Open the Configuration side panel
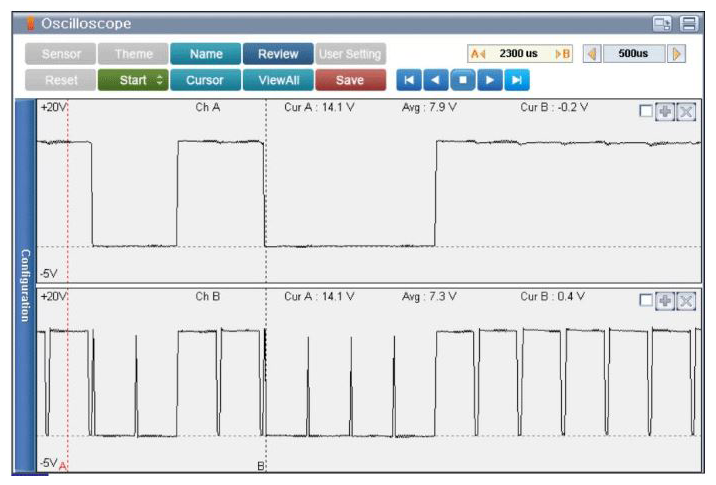 click(x=26, y=285)
